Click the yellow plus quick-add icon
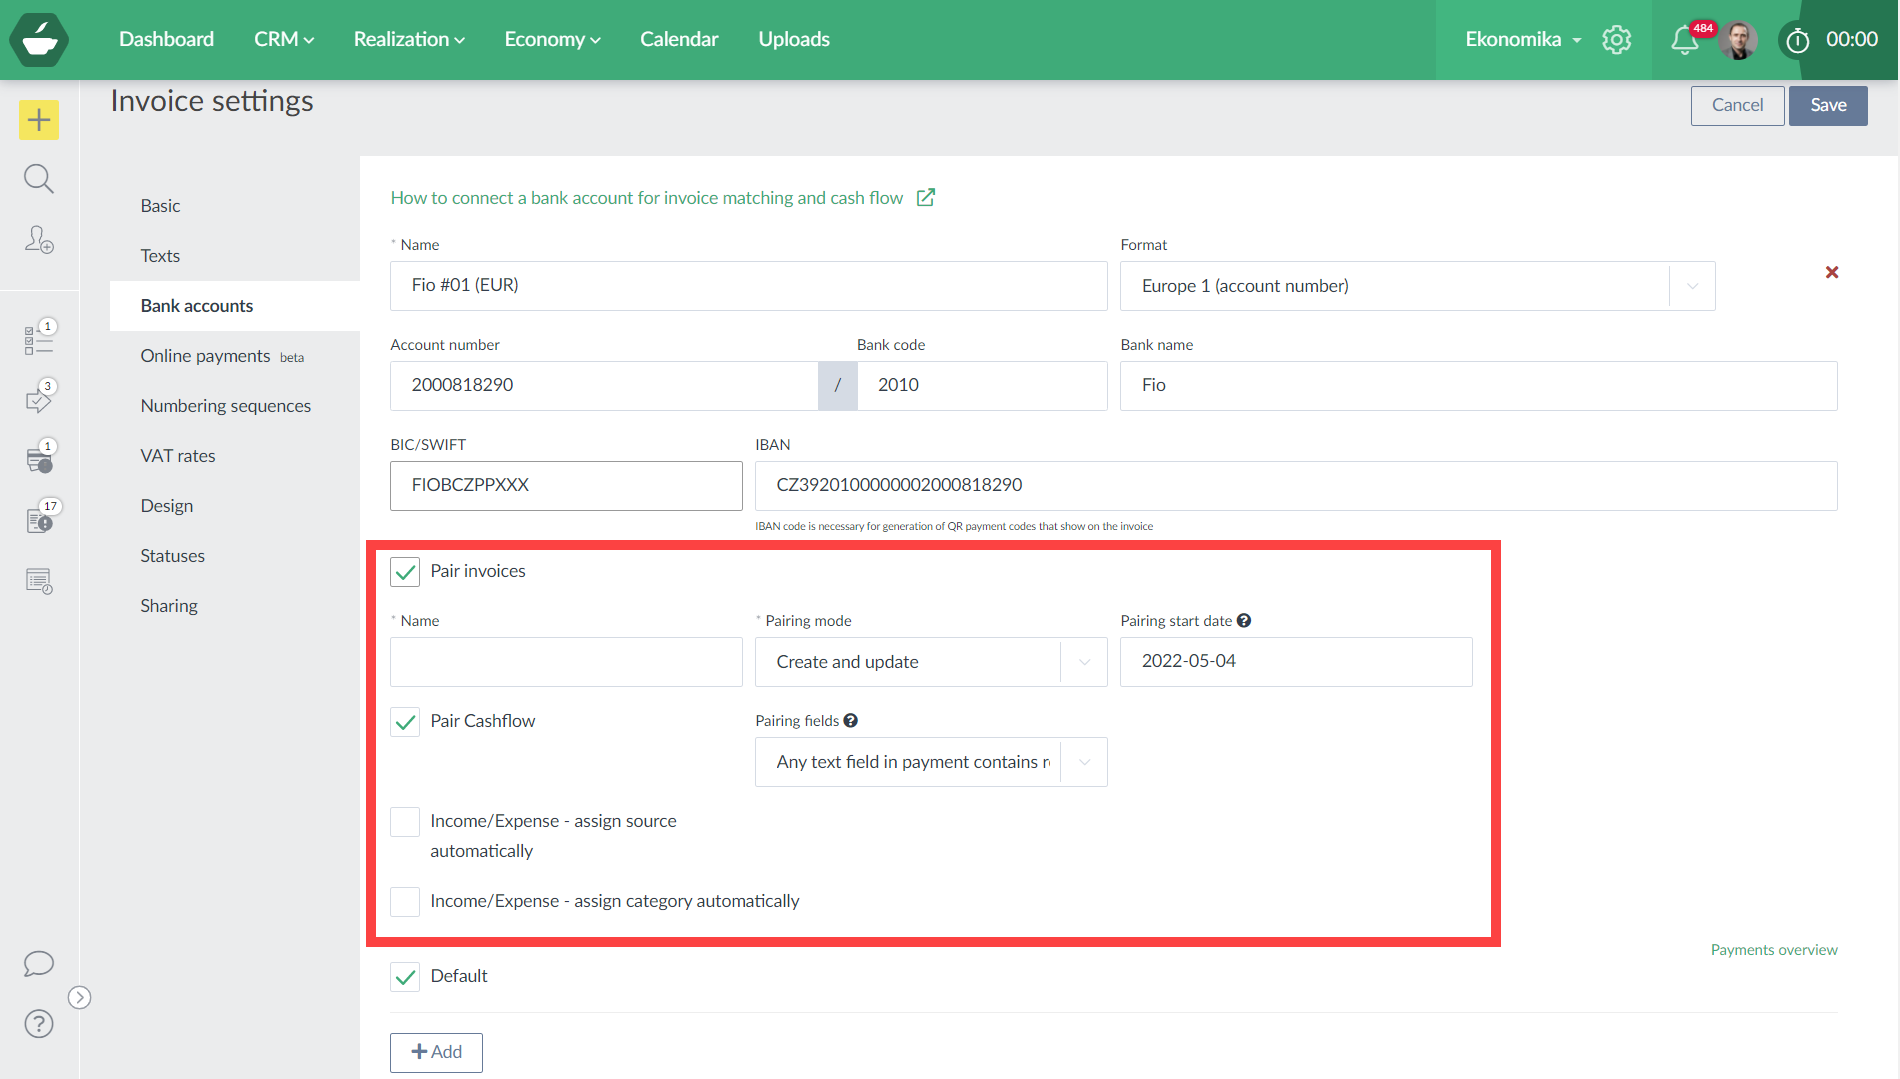The height and width of the screenshot is (1079, 1900). 39,120
